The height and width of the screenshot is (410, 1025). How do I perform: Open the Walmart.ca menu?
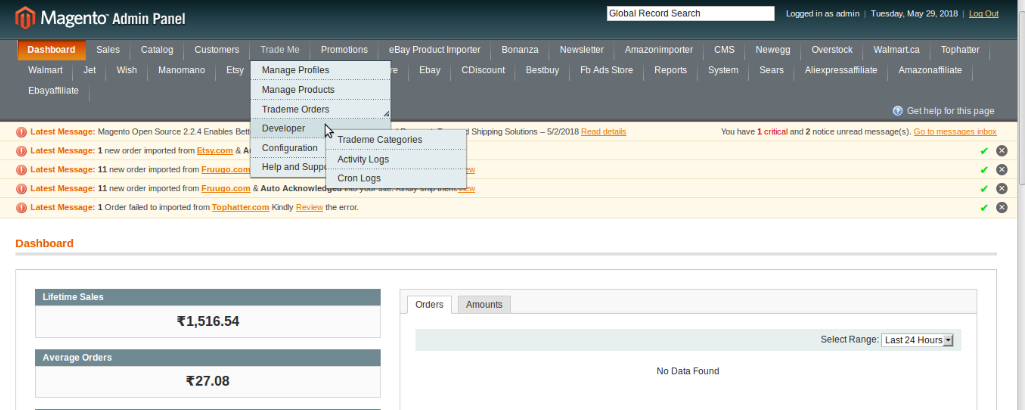(x=897, y=50)
